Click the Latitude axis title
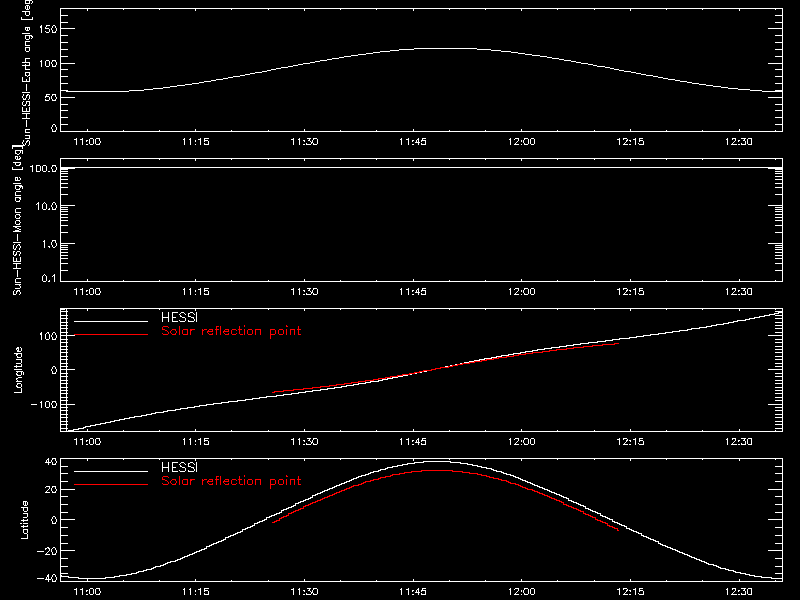This screenshot has height=600, width=800. [x=24, y=520]
